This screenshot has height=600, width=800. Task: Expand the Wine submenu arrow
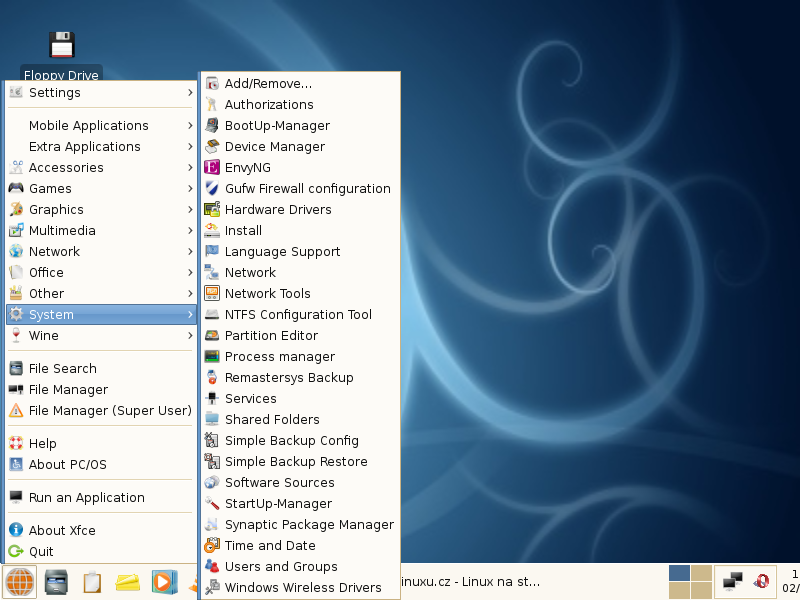(x=190, y=335)
